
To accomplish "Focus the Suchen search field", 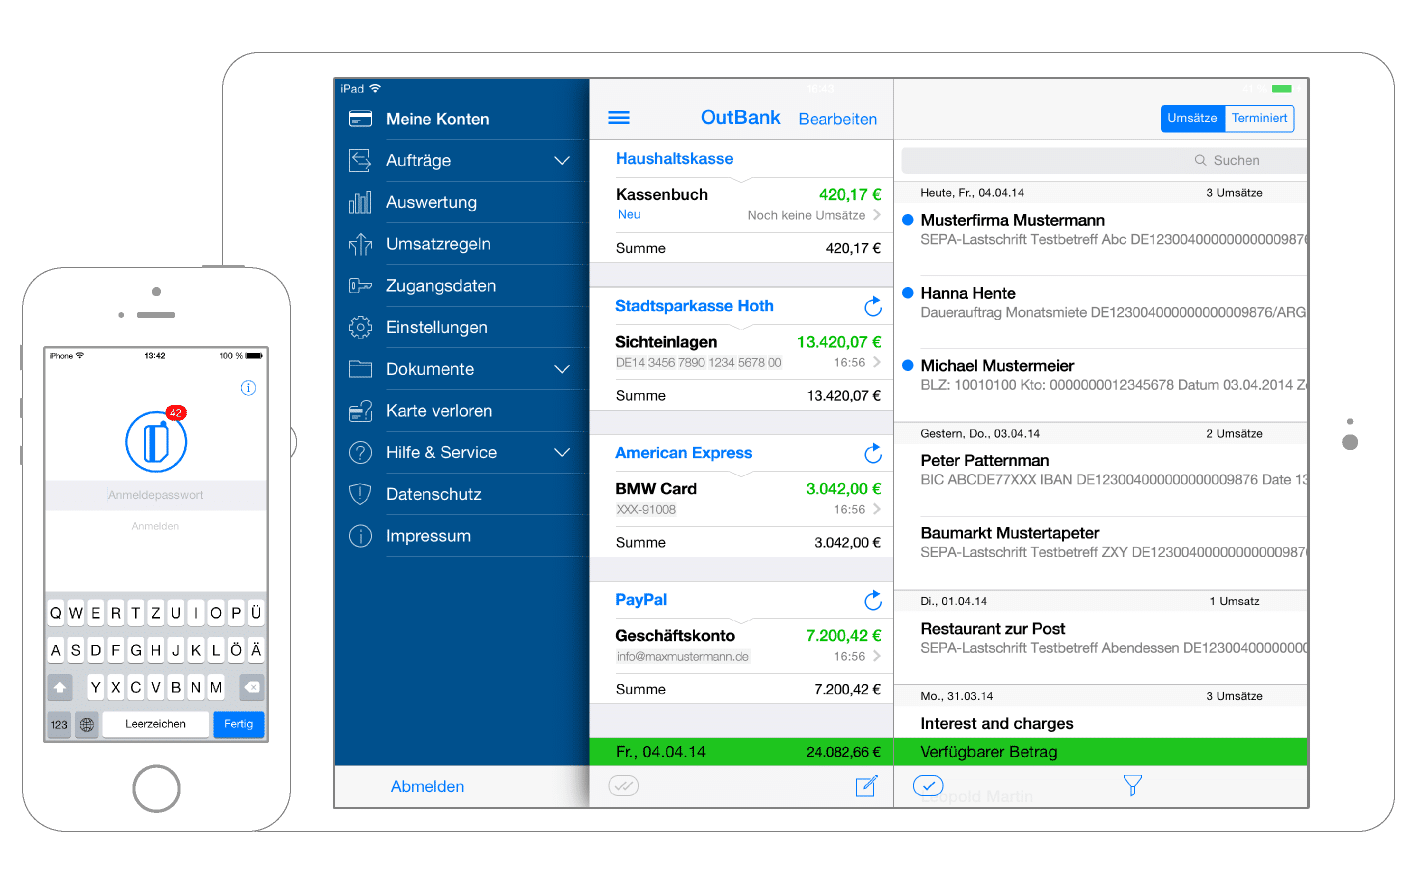I will coord(1104,160).
